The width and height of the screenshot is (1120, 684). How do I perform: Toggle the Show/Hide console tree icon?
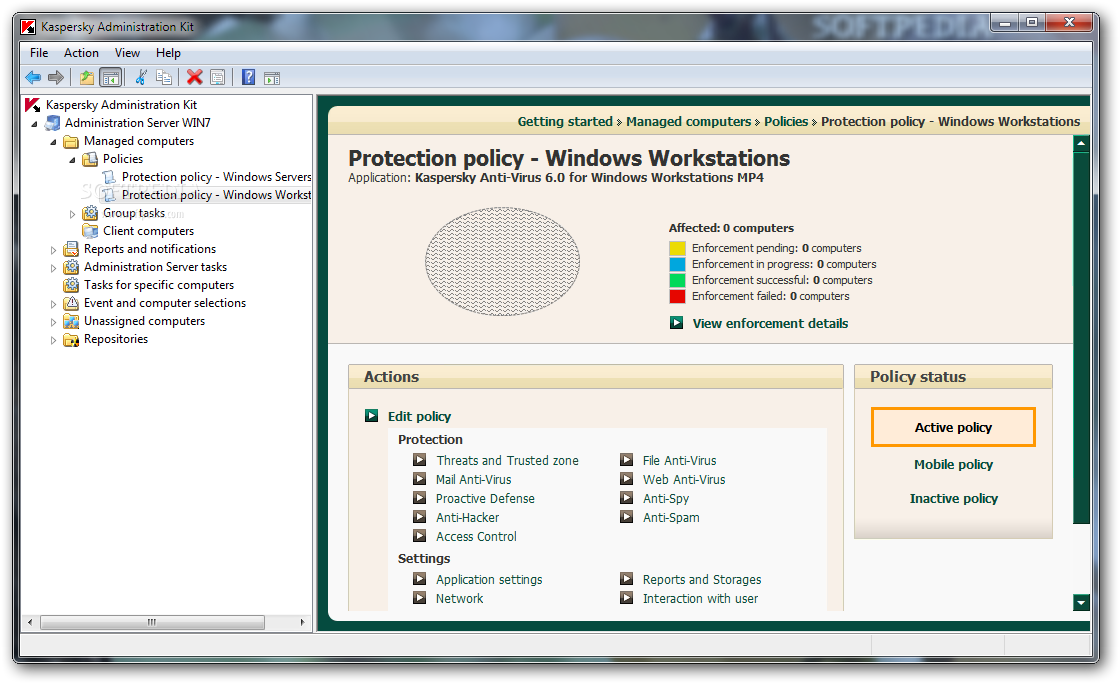pos(111,77)
